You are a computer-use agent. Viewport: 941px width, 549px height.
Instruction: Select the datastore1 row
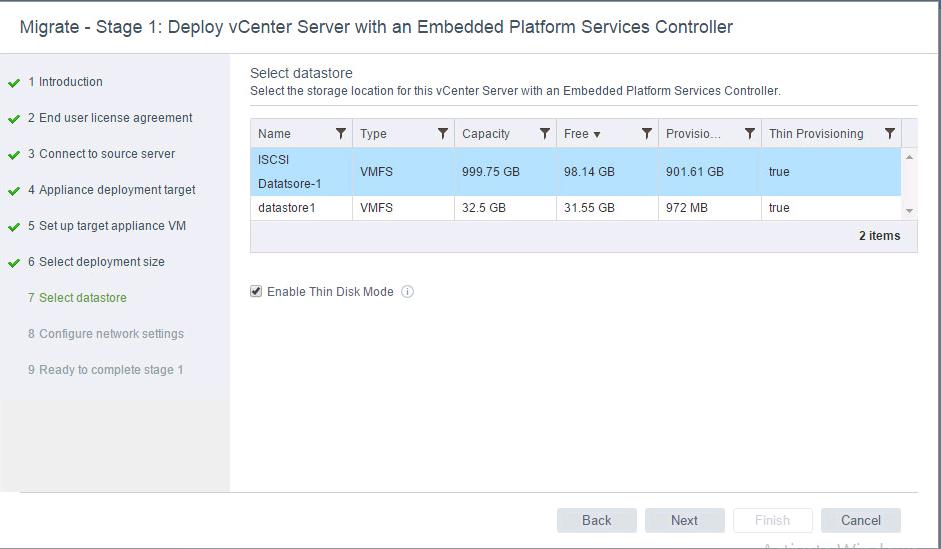pos(576,208)
